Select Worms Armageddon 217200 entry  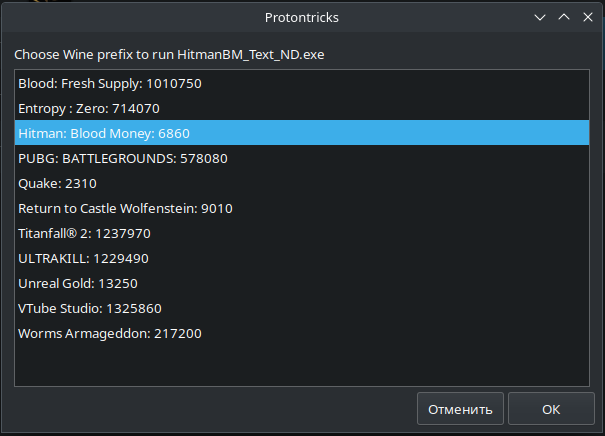coord(109,333)
